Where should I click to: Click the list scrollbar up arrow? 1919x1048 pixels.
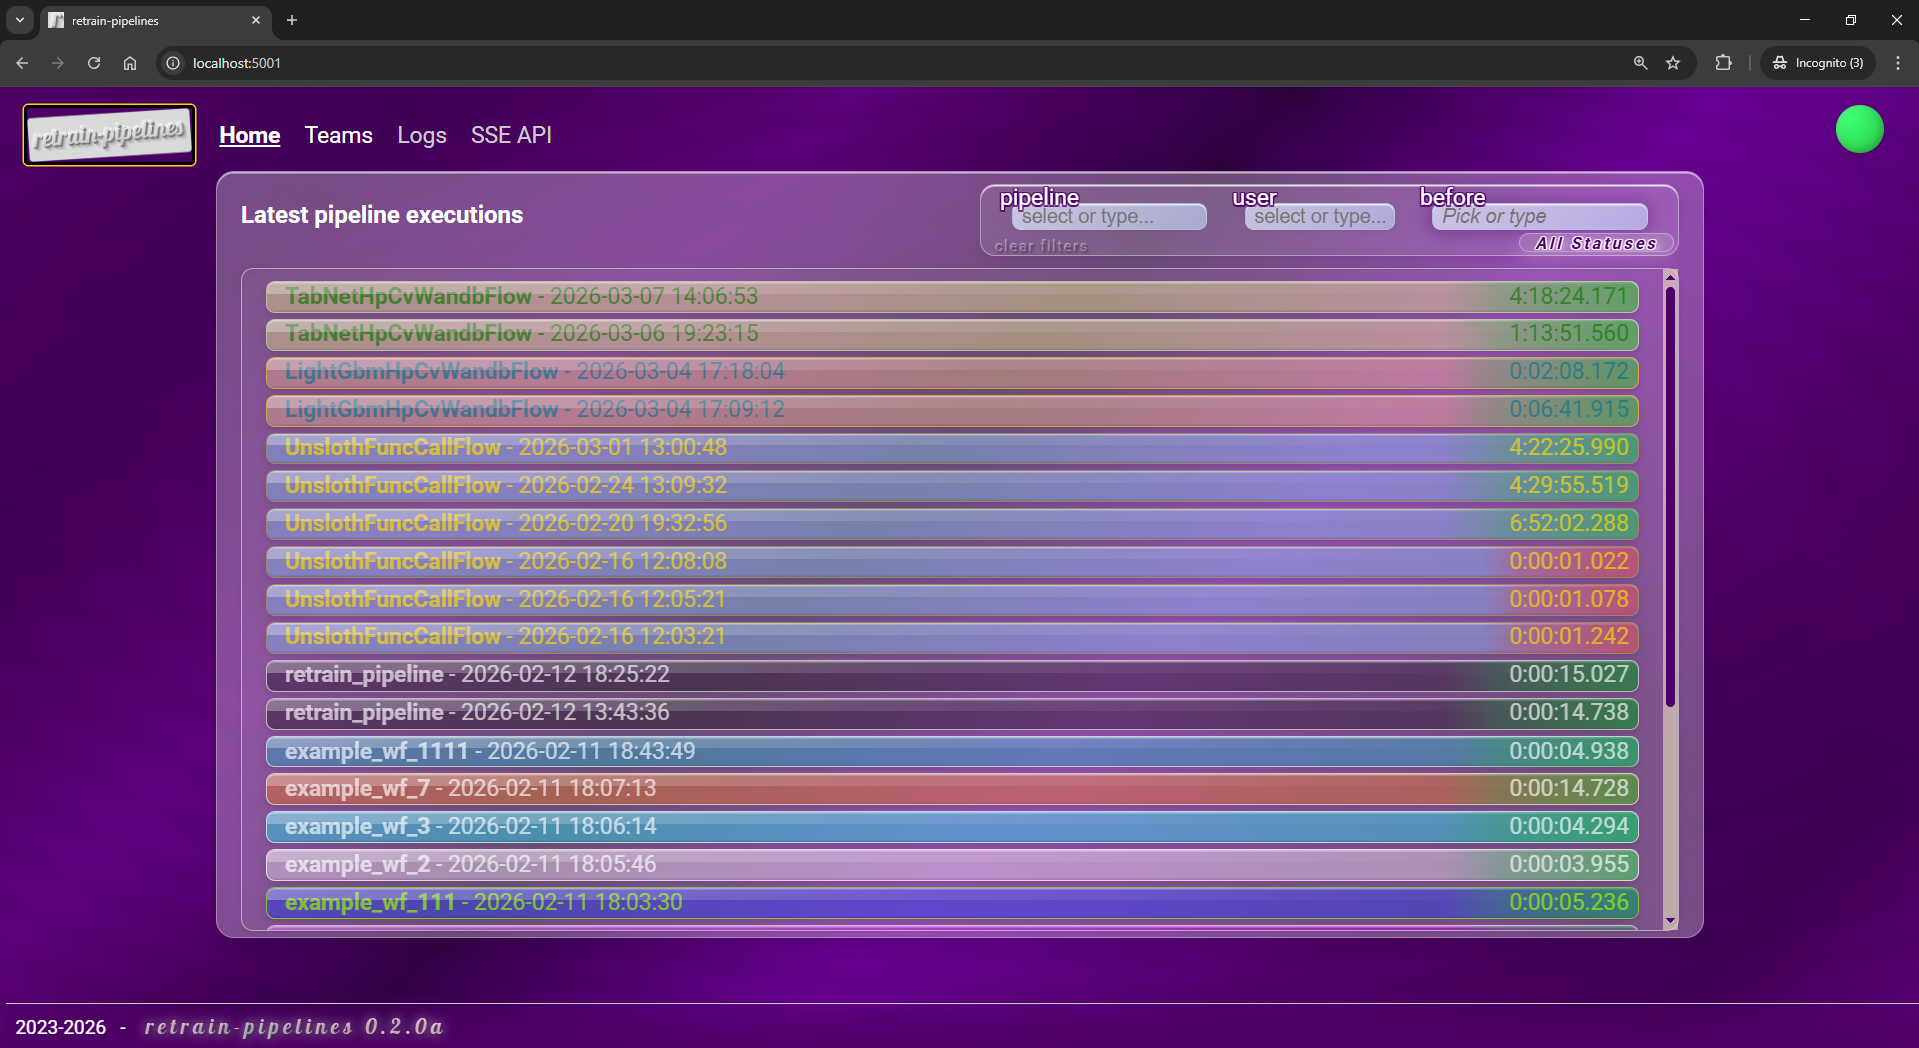pos(1670,277)
